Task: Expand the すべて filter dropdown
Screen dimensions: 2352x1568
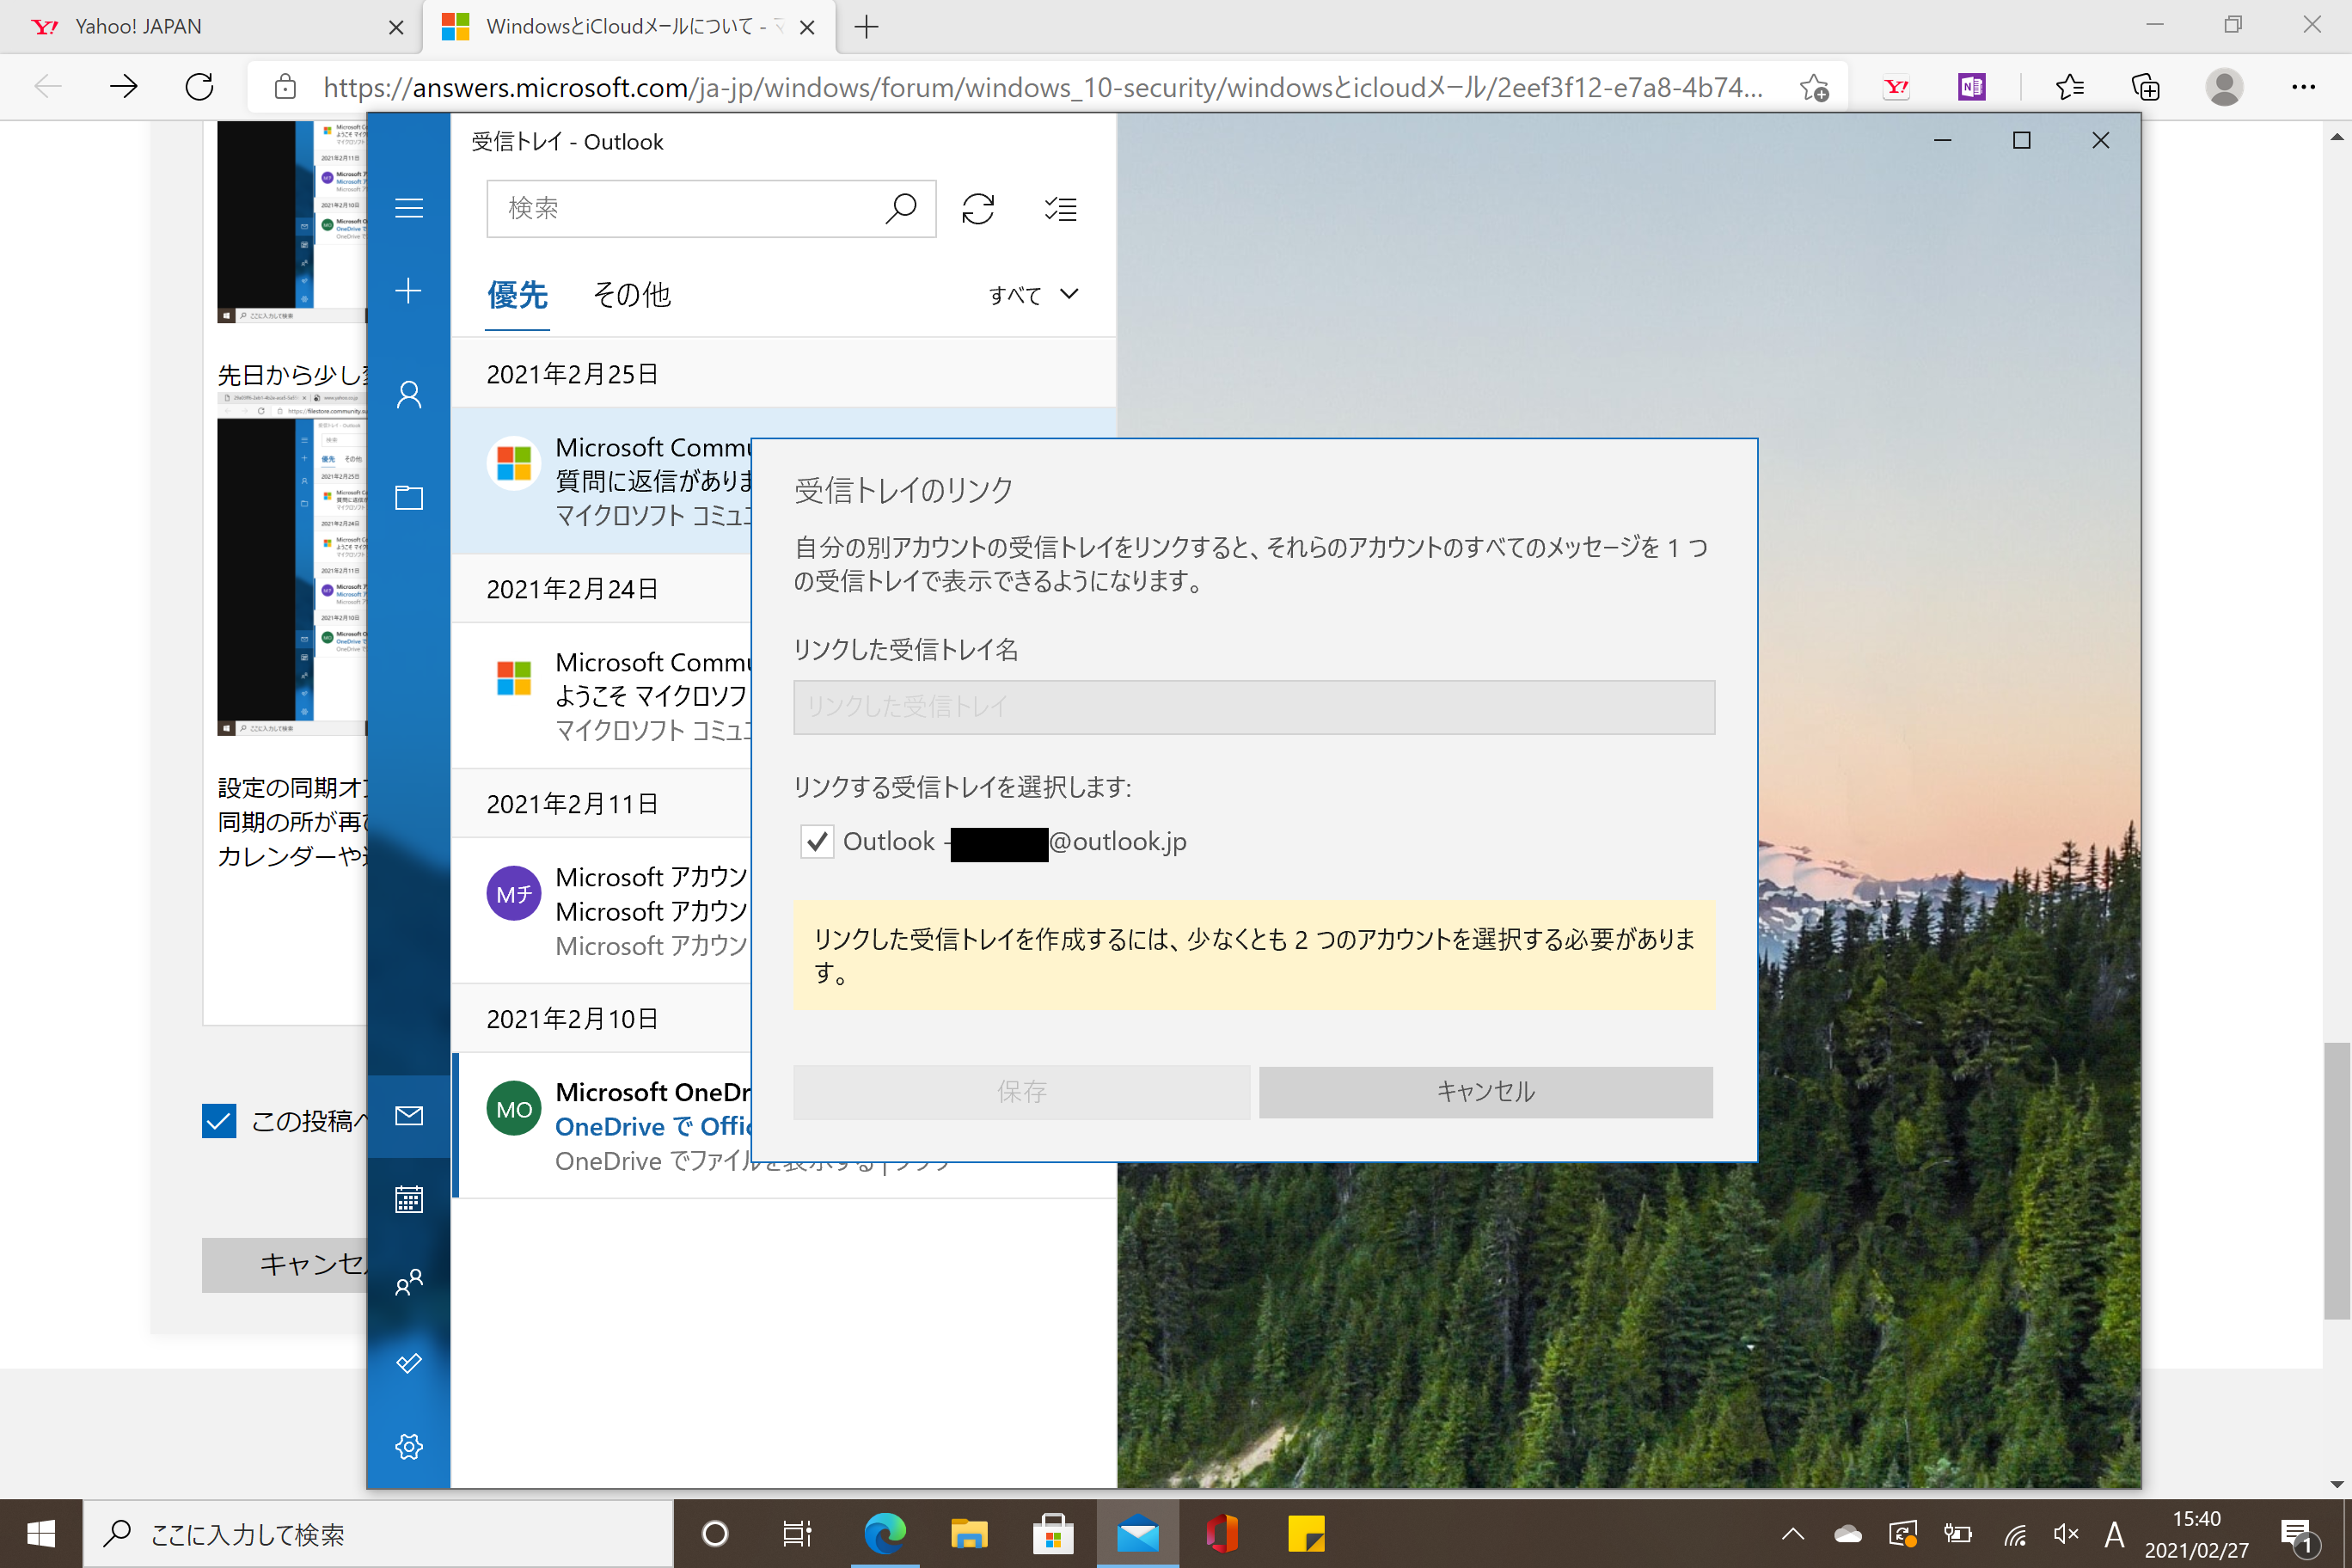Action: tap(1033, 295)
